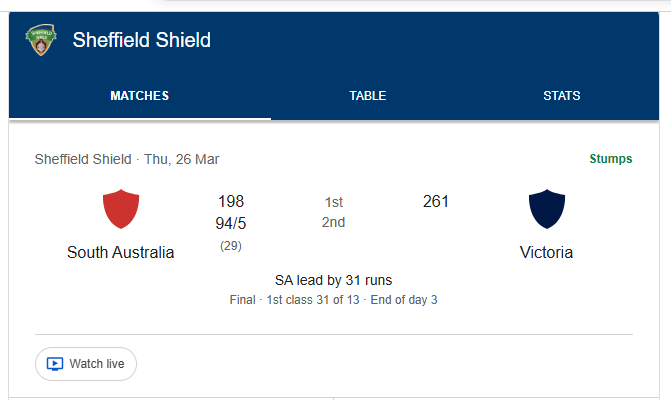Click the match date Thu, 26 Mar

(x=182, y=159)
